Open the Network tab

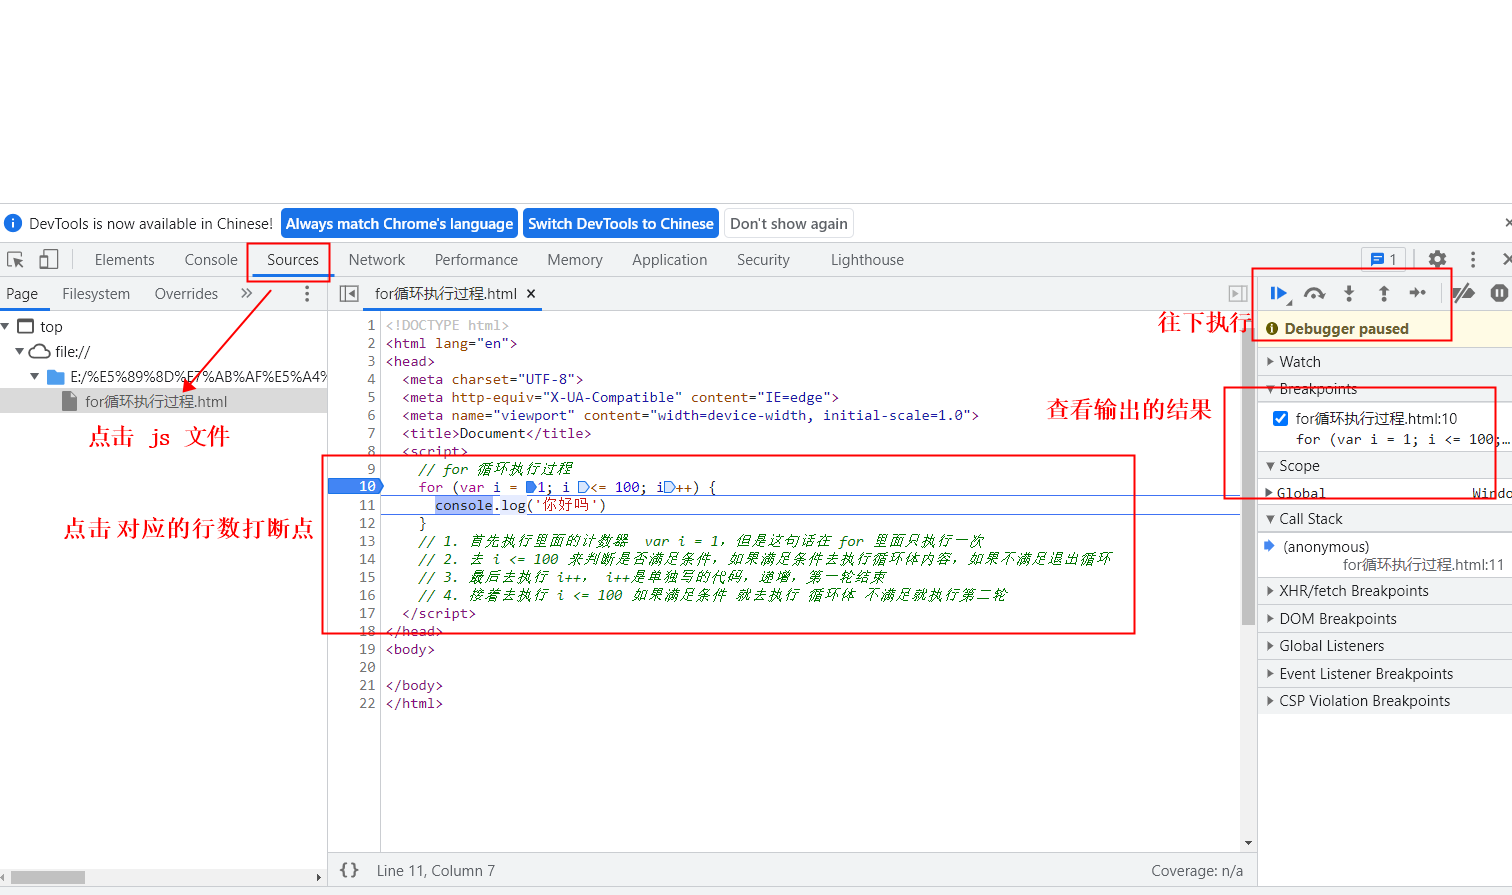click(x=377, y=260)
